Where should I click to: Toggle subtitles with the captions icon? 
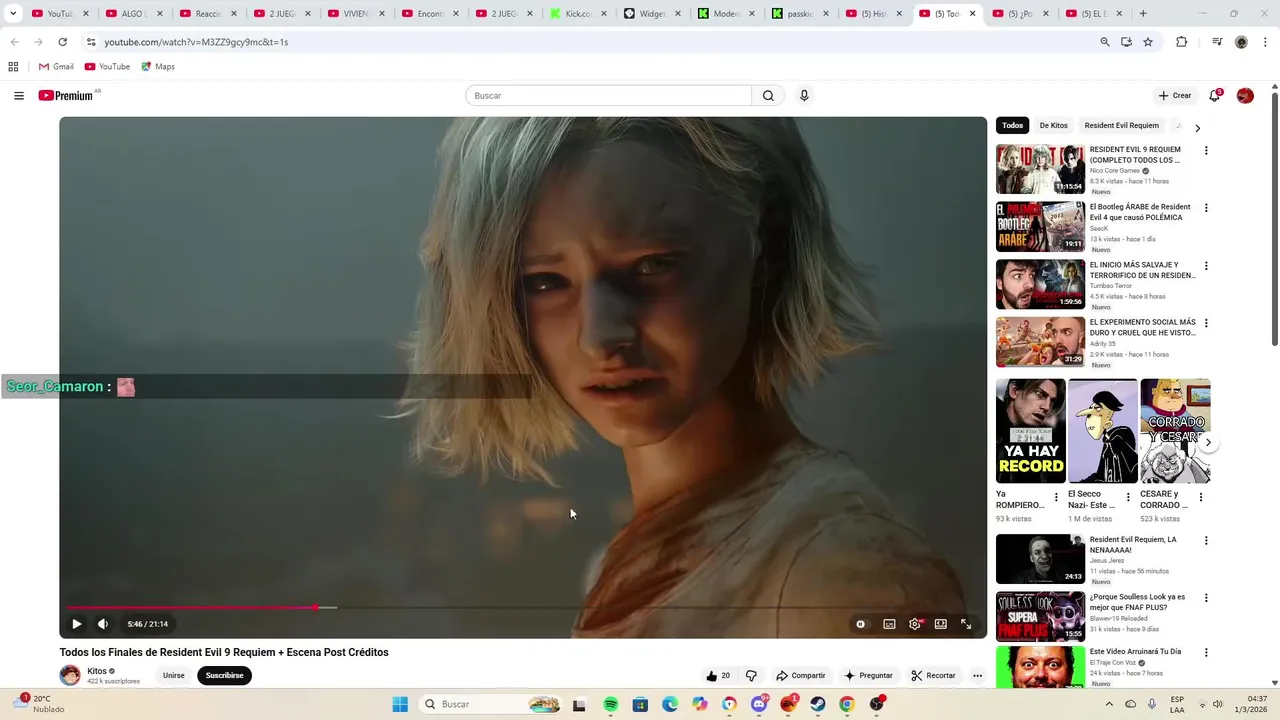(x=889, y=624)
